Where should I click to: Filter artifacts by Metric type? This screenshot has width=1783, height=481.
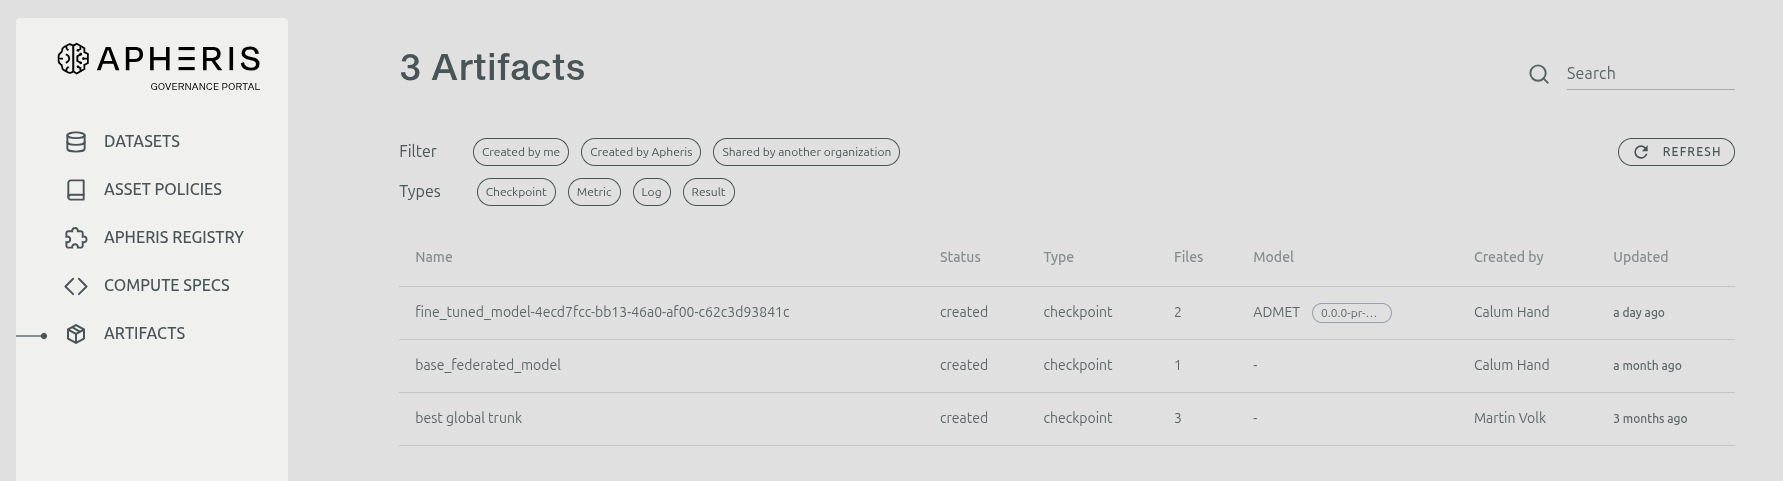click(x=594, y=192)
